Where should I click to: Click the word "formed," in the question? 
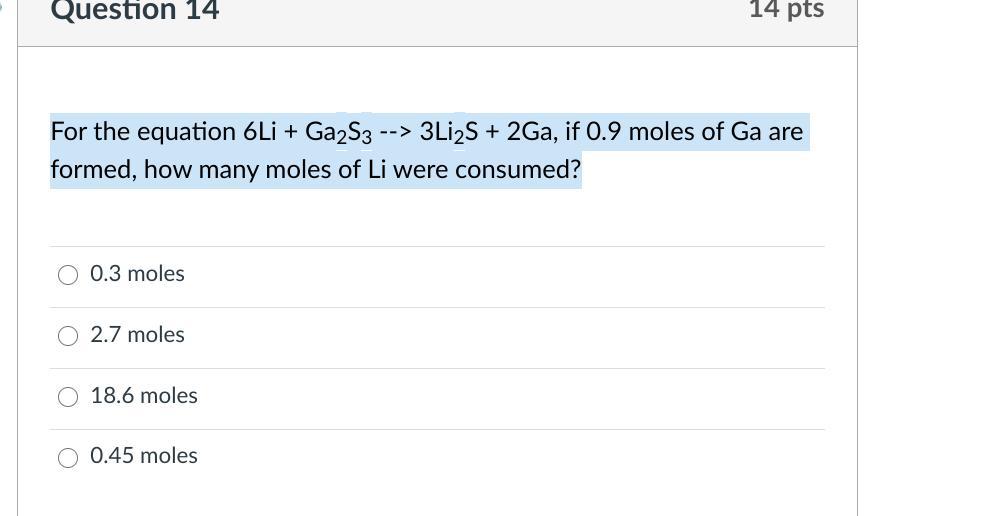click(x=93, y=170)
